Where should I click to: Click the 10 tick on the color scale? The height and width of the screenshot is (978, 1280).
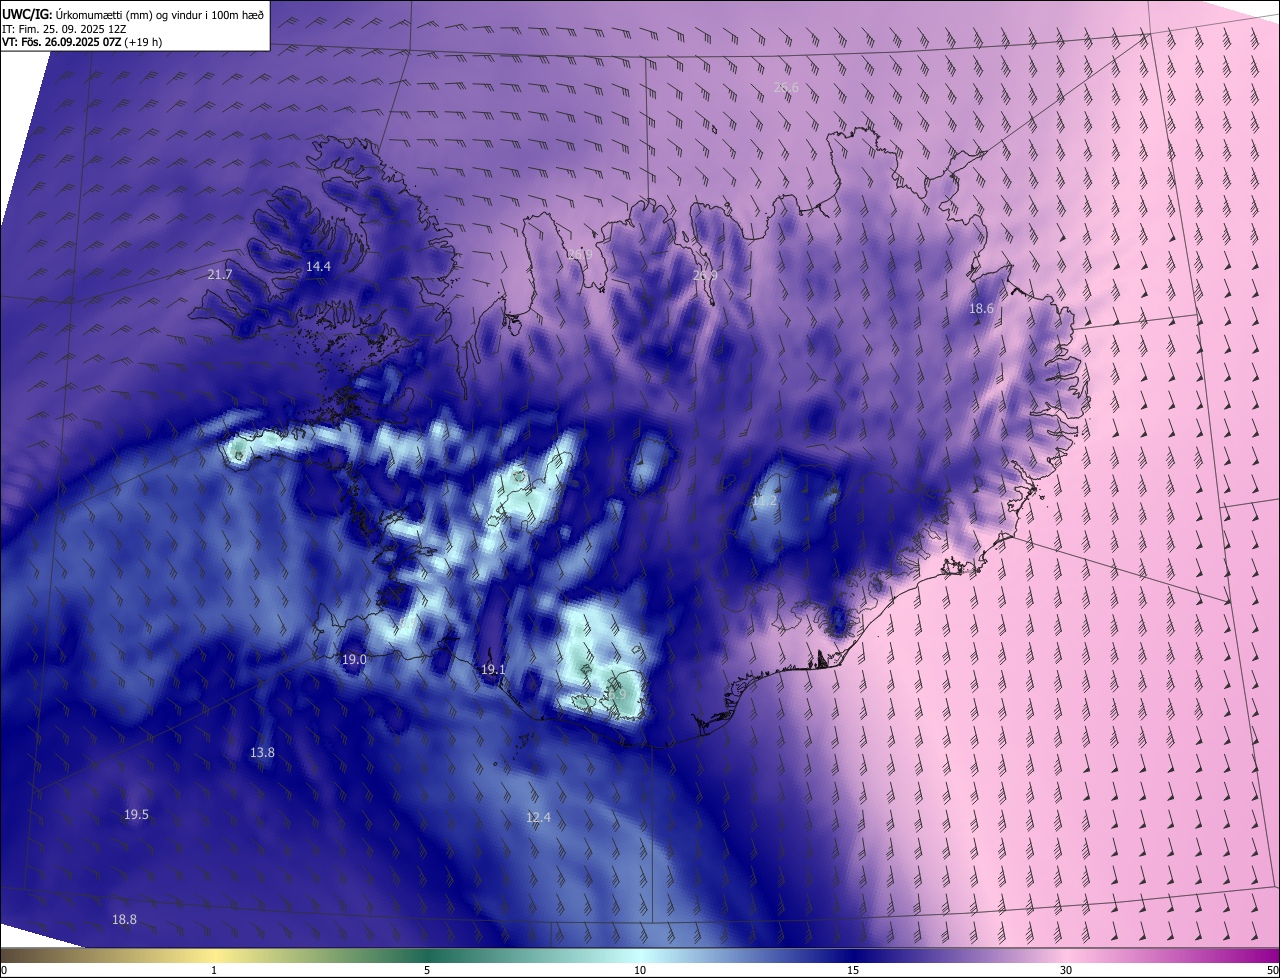click(x=640, y=970)
